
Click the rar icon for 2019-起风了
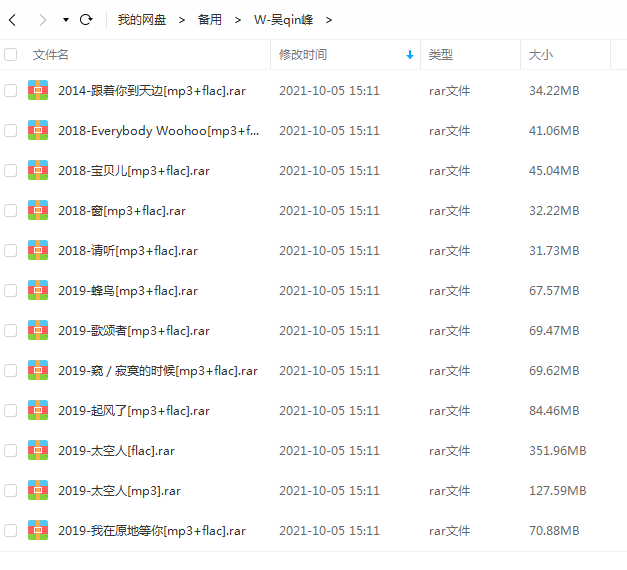click(x=38, y=410)
